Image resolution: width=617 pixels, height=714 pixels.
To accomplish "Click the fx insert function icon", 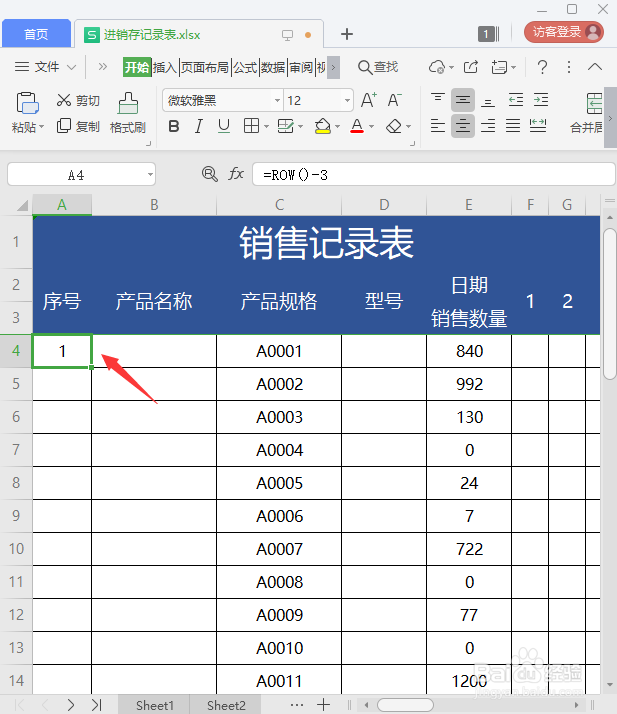I will (236, 173).
